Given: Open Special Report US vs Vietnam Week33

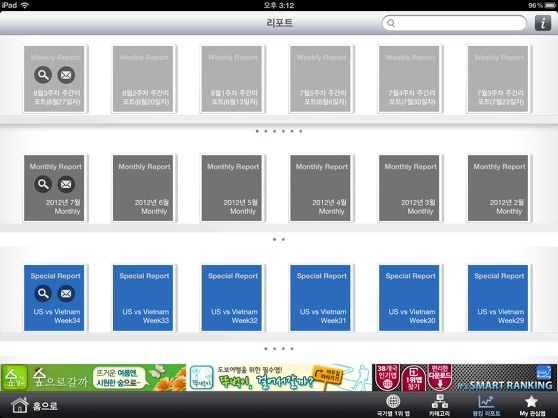Looking at the screenshot, I should coord(143,298).
